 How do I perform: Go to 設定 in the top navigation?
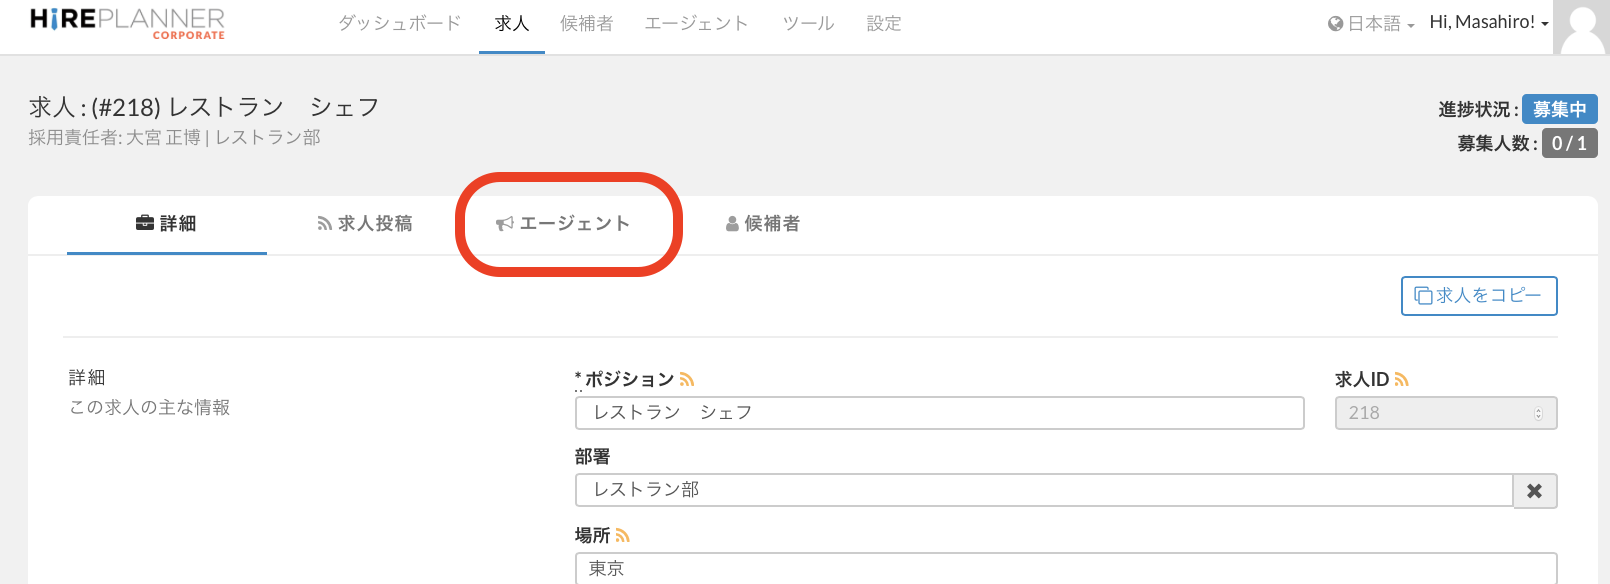tap(884, 23)
